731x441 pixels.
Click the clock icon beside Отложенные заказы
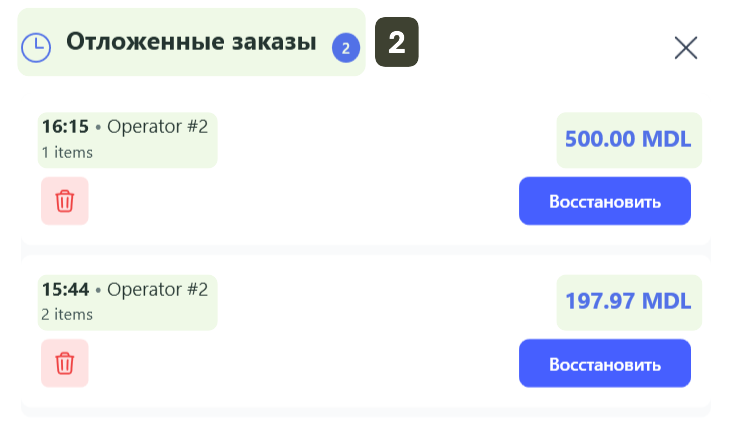[37, 46]
